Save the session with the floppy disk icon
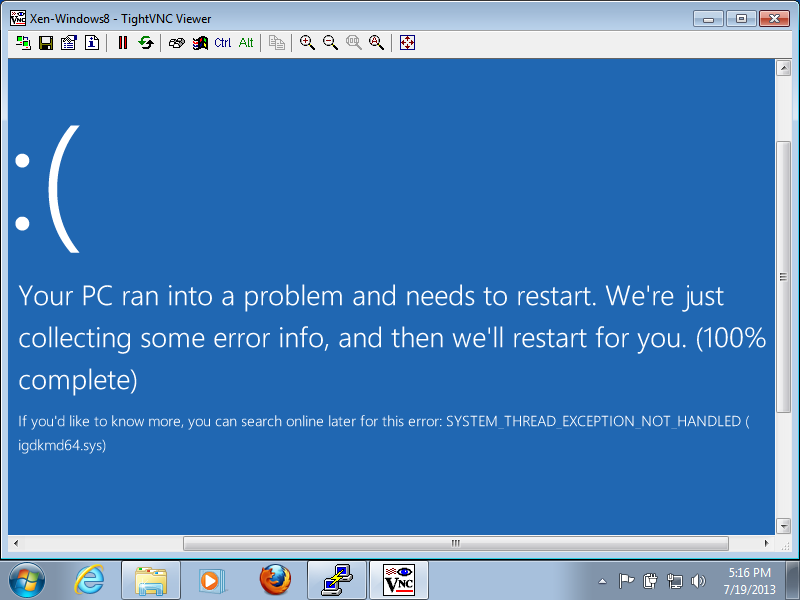Screen dimensions: 800x600 [x=45, y=42]
